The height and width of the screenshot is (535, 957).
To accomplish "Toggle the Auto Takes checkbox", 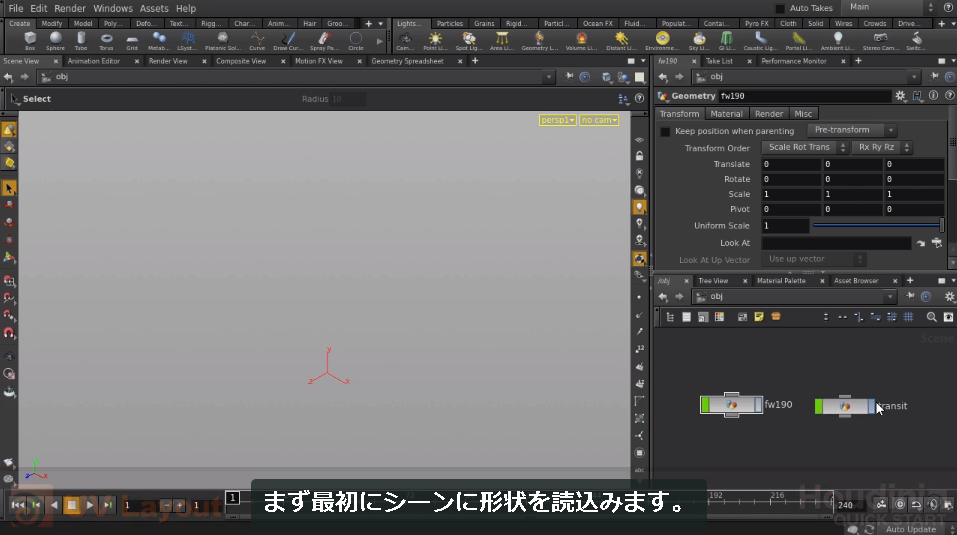I will pyautogui.click(x=779, y=9).
